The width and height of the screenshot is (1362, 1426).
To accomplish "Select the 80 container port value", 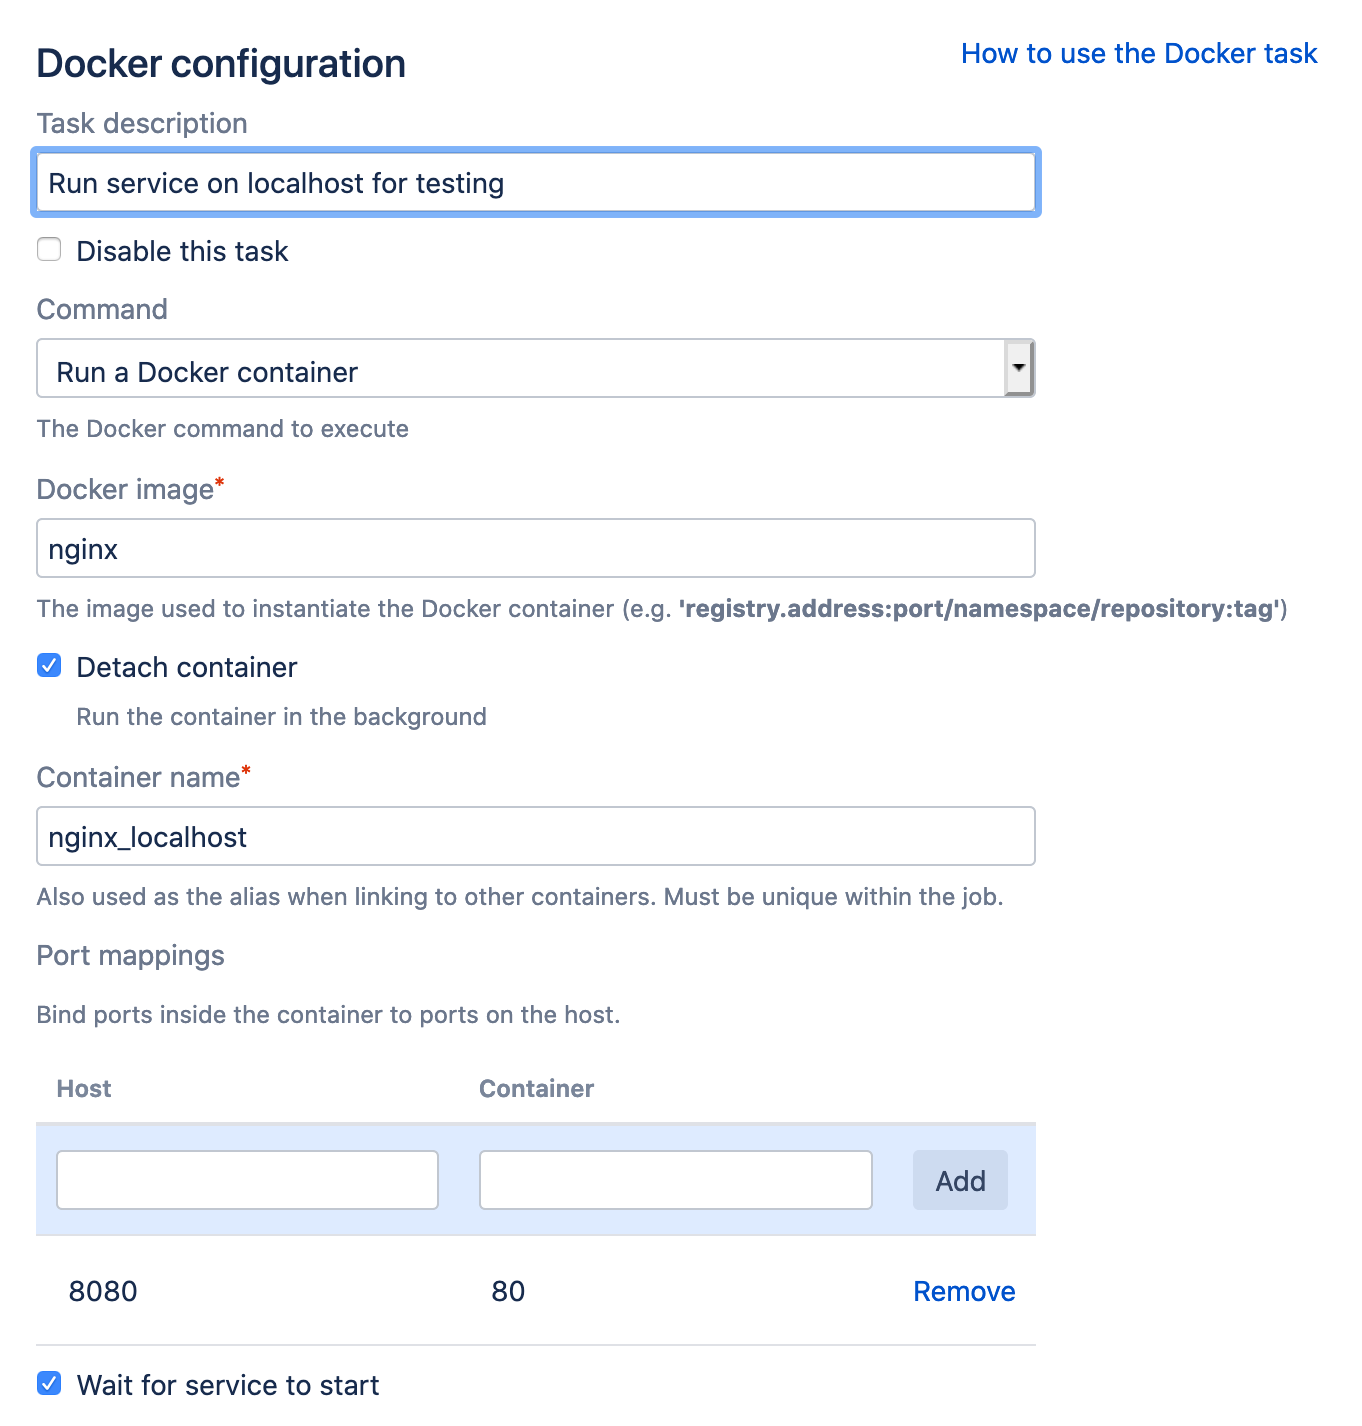I will [508, 1292].
